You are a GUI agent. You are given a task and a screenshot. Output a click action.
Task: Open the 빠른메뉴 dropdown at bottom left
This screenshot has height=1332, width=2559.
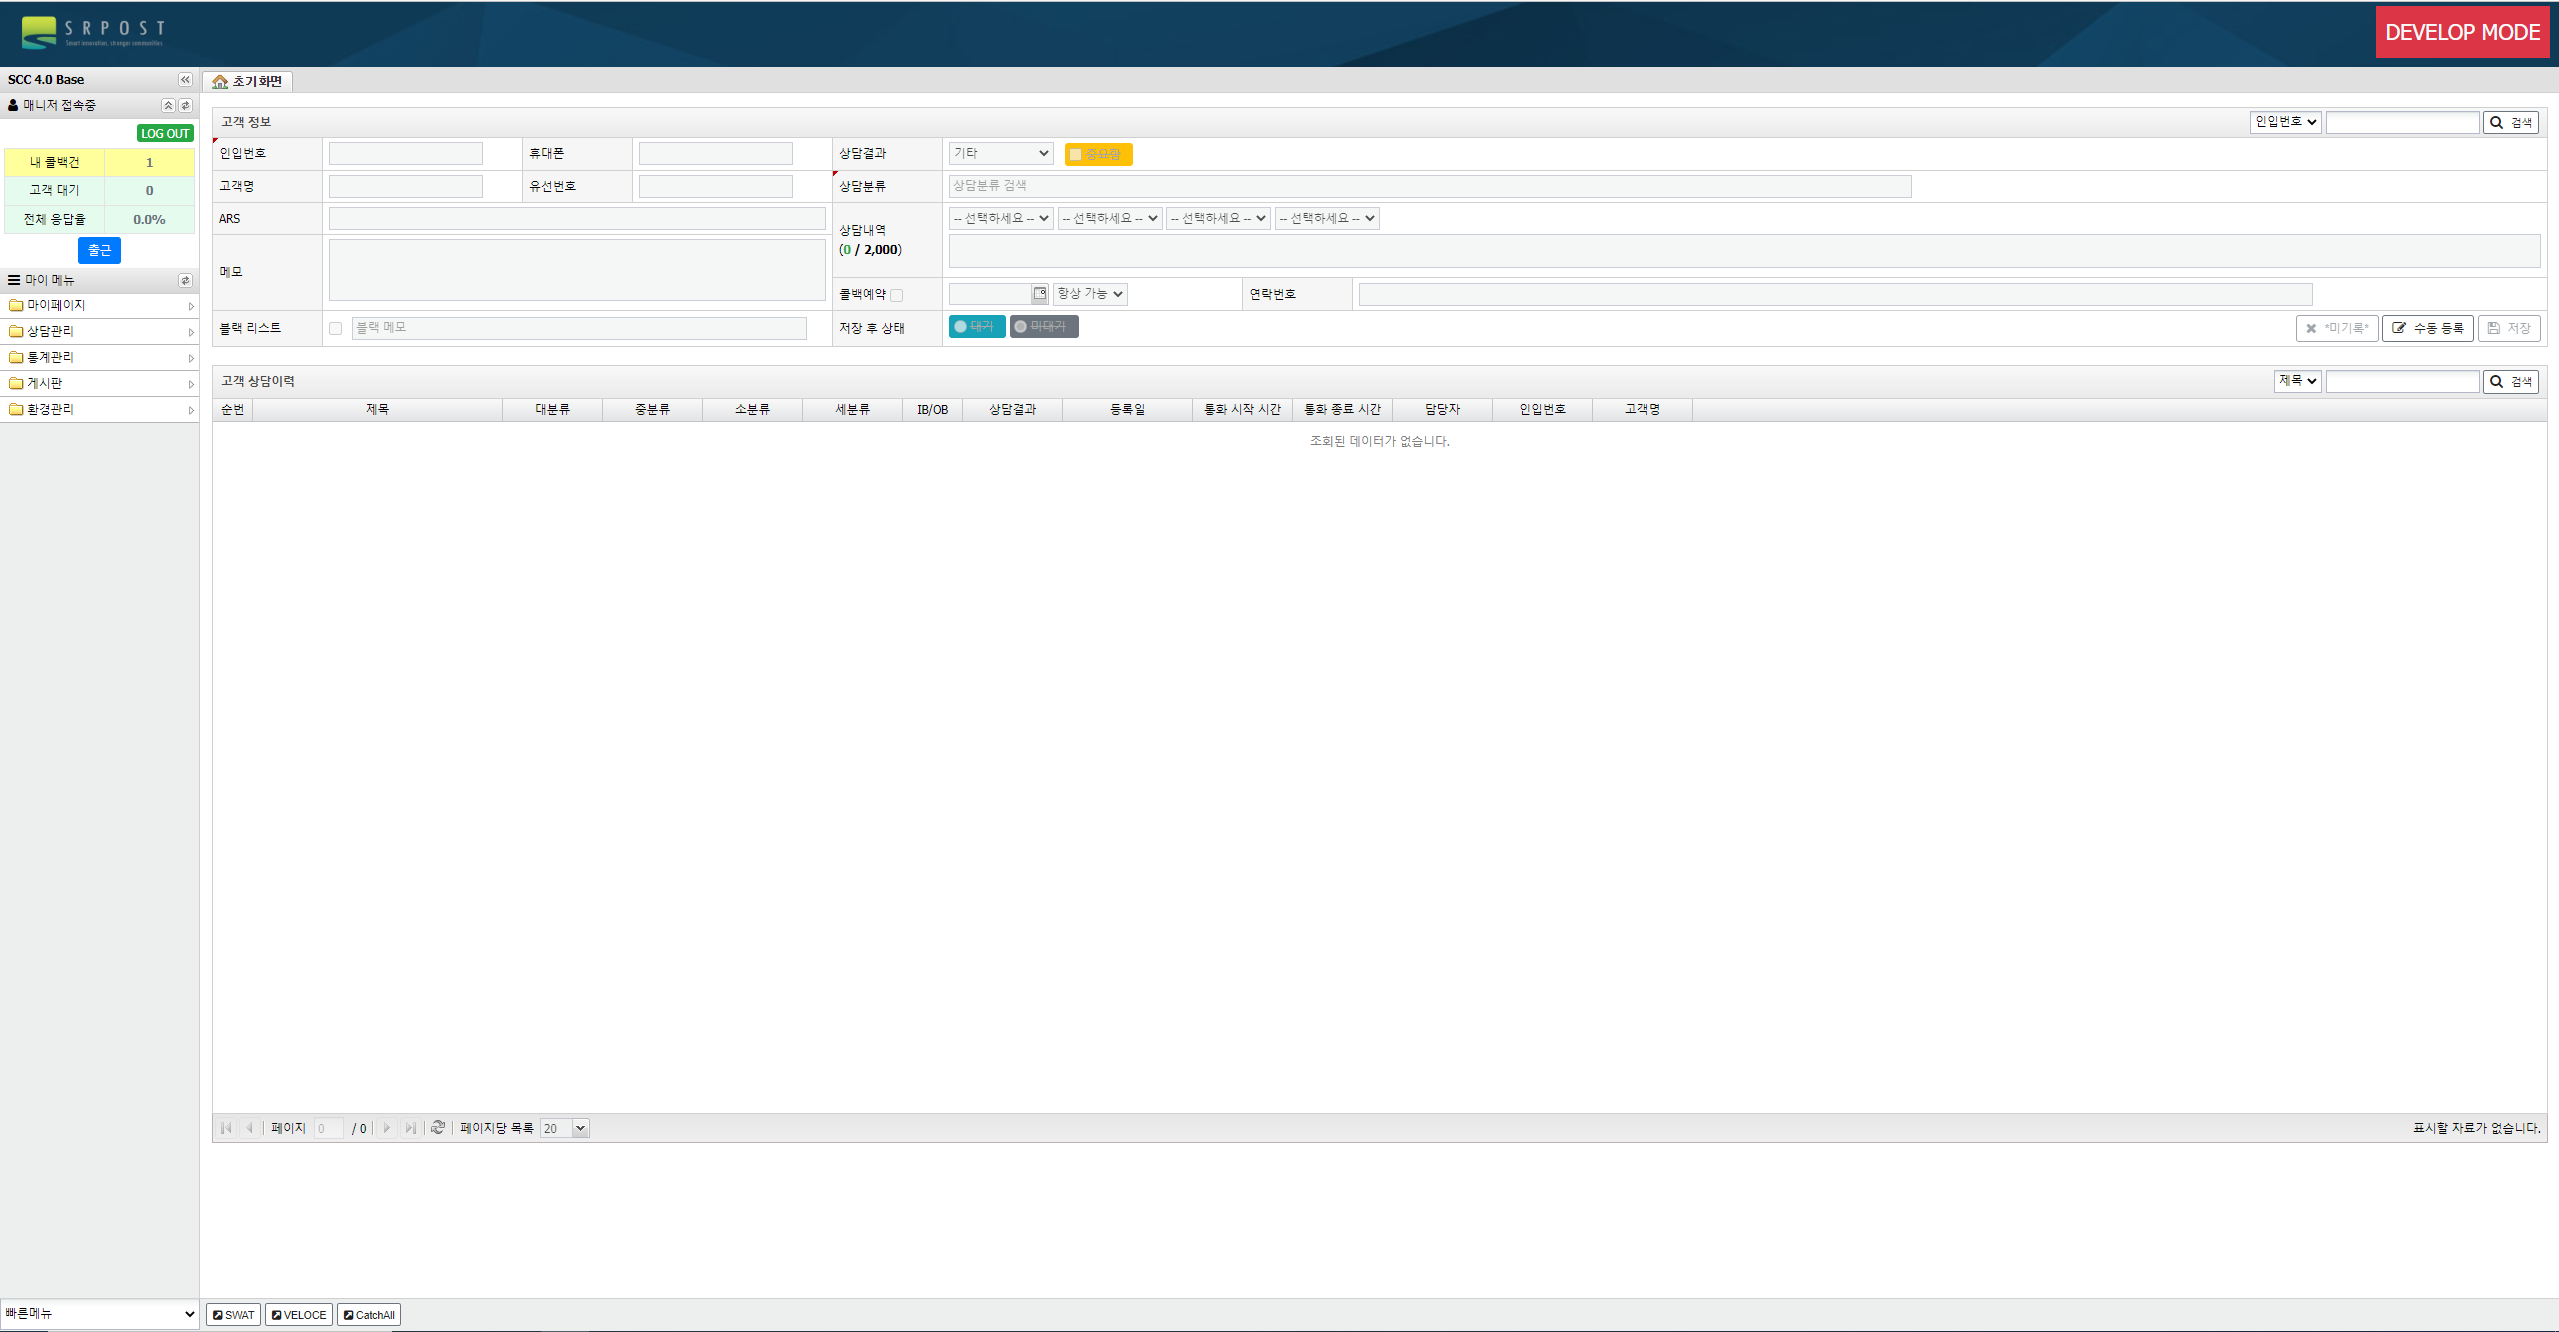pos(99,1314)
